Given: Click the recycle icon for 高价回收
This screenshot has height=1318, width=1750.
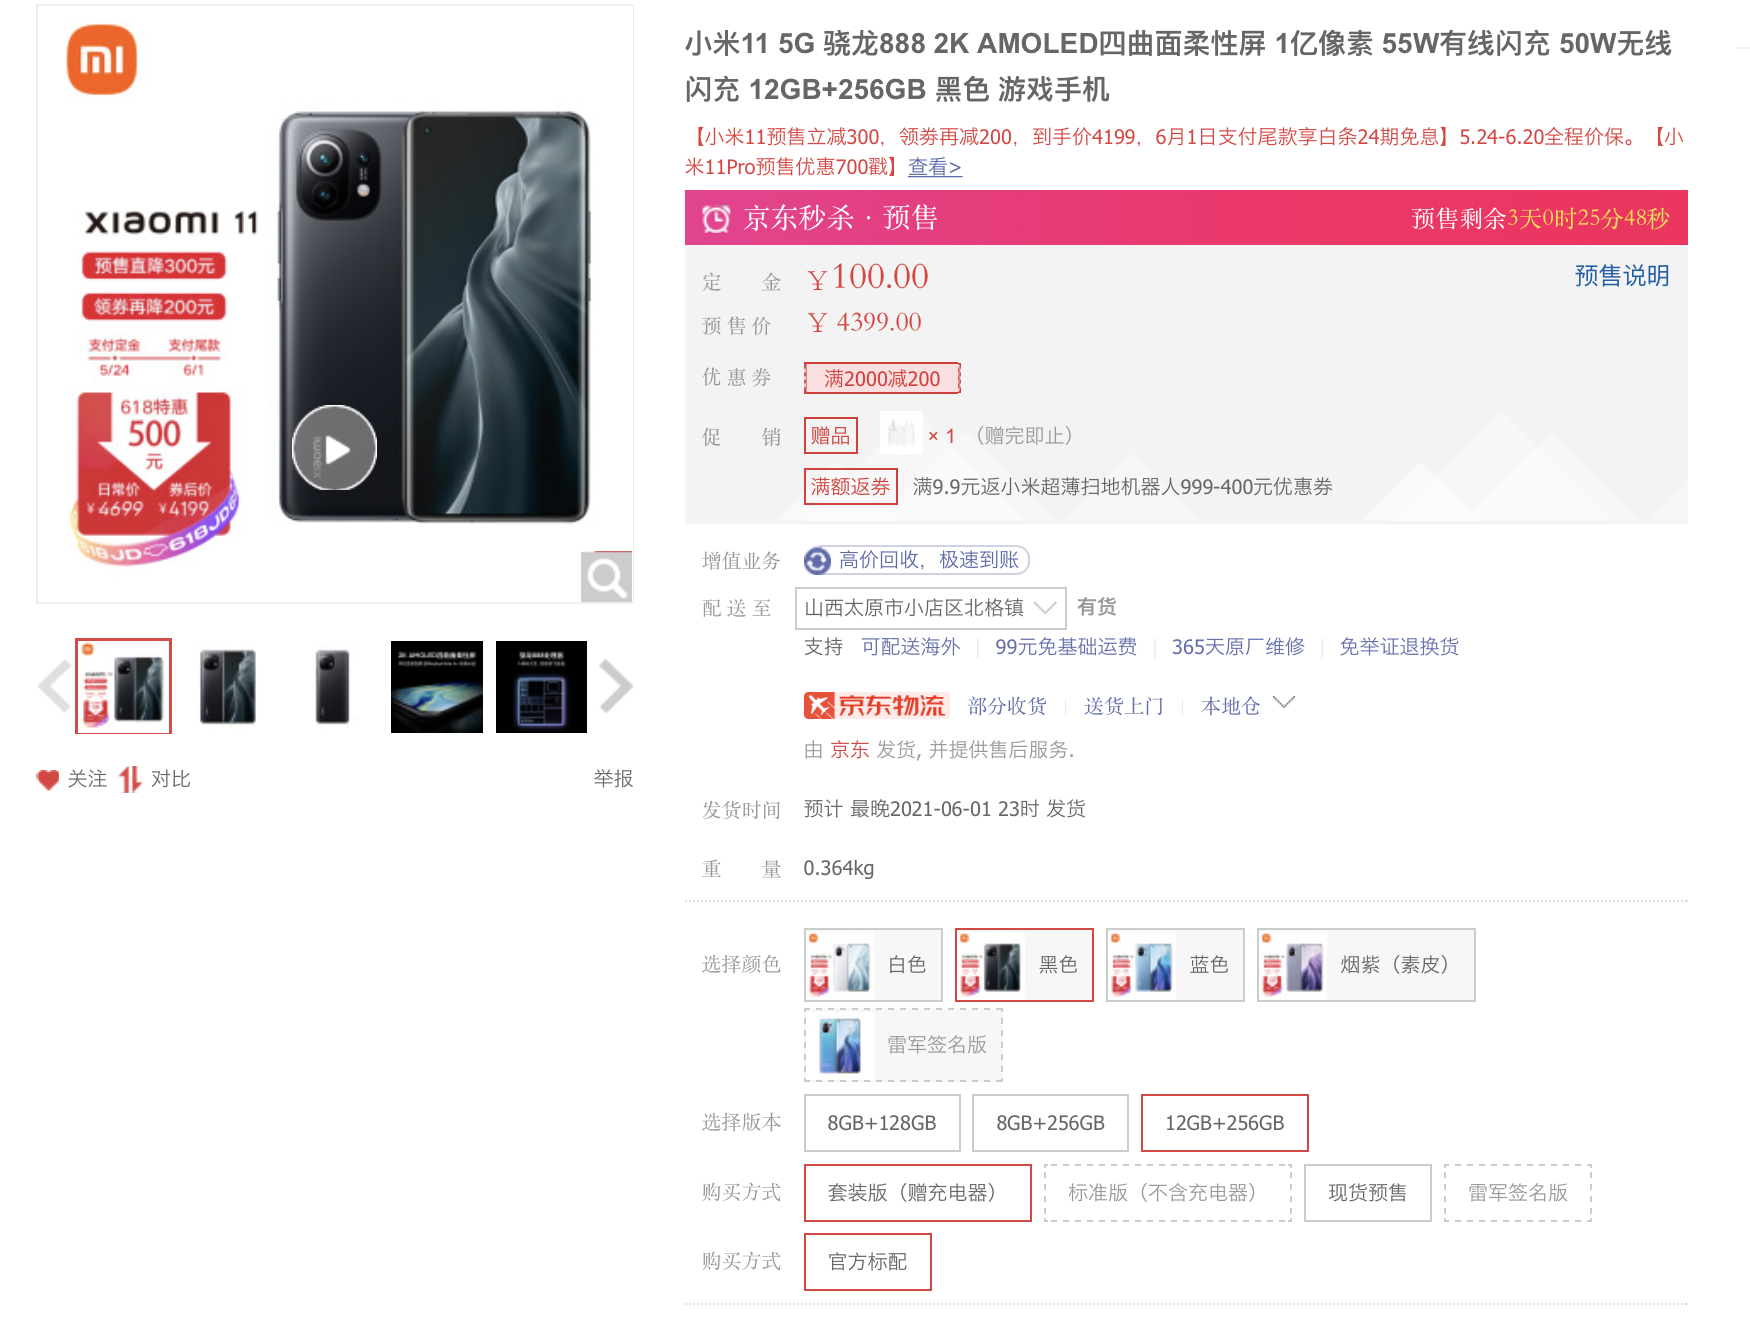Looking at the screenshot, I should (818, 561).
